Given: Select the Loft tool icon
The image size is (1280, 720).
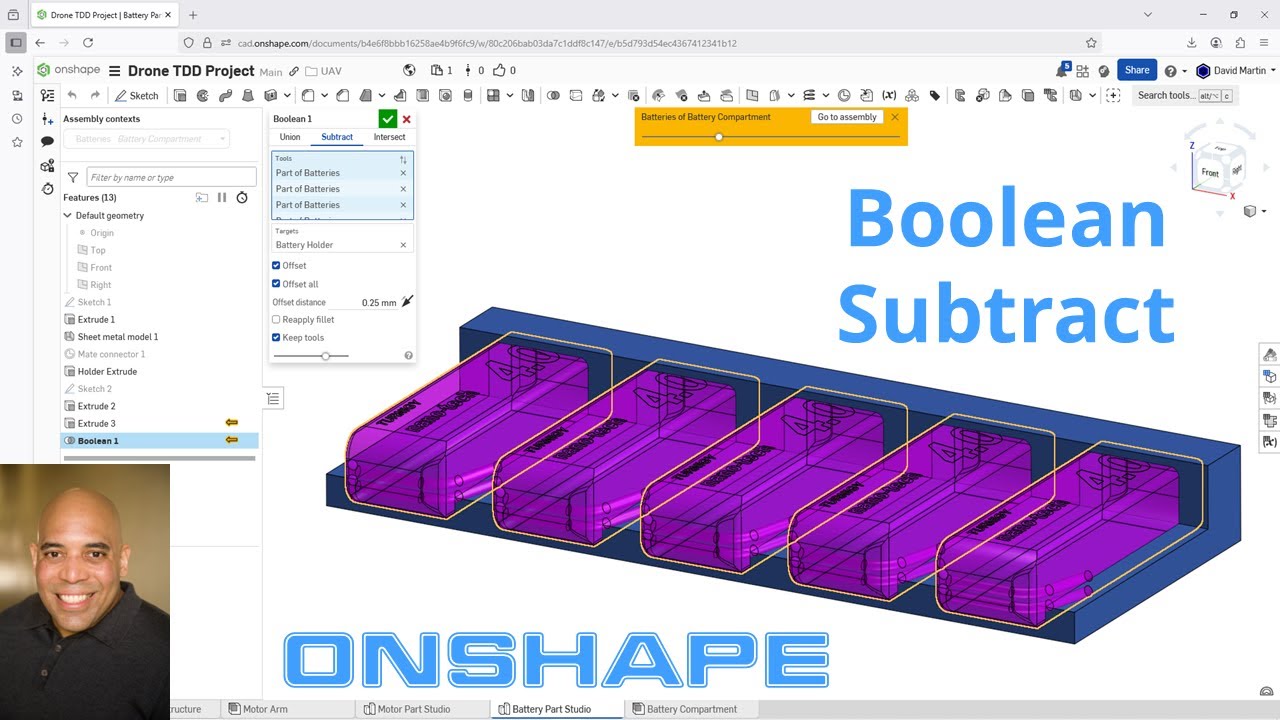Looking at the screenshot, I should (x=247, y=96).
